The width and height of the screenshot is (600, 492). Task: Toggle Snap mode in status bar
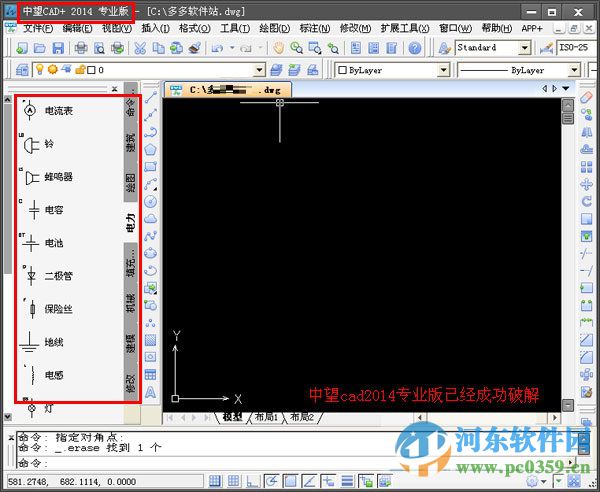tap(215, 481)
